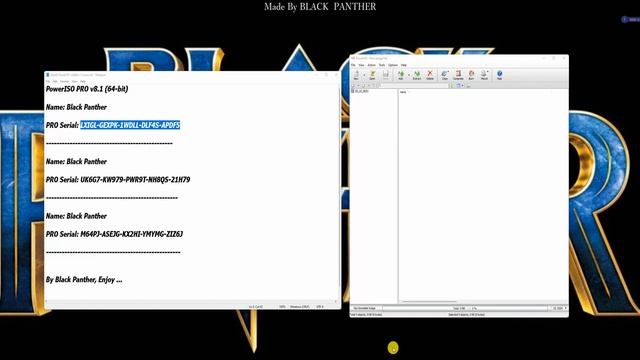
Task: Click the Mount icon in PowerISO
Action: tap(484, 75)
